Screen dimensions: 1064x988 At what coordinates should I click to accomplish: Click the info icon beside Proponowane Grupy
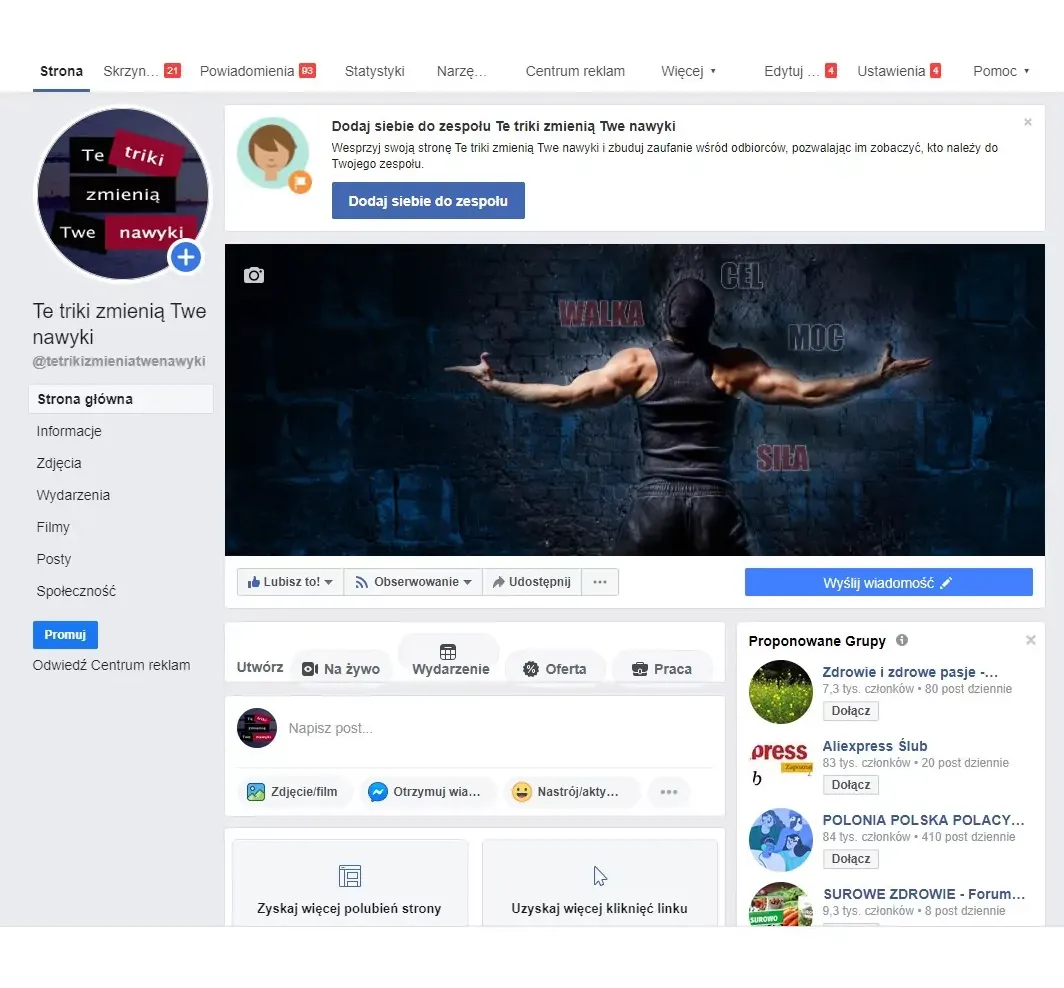pos(902,640)
